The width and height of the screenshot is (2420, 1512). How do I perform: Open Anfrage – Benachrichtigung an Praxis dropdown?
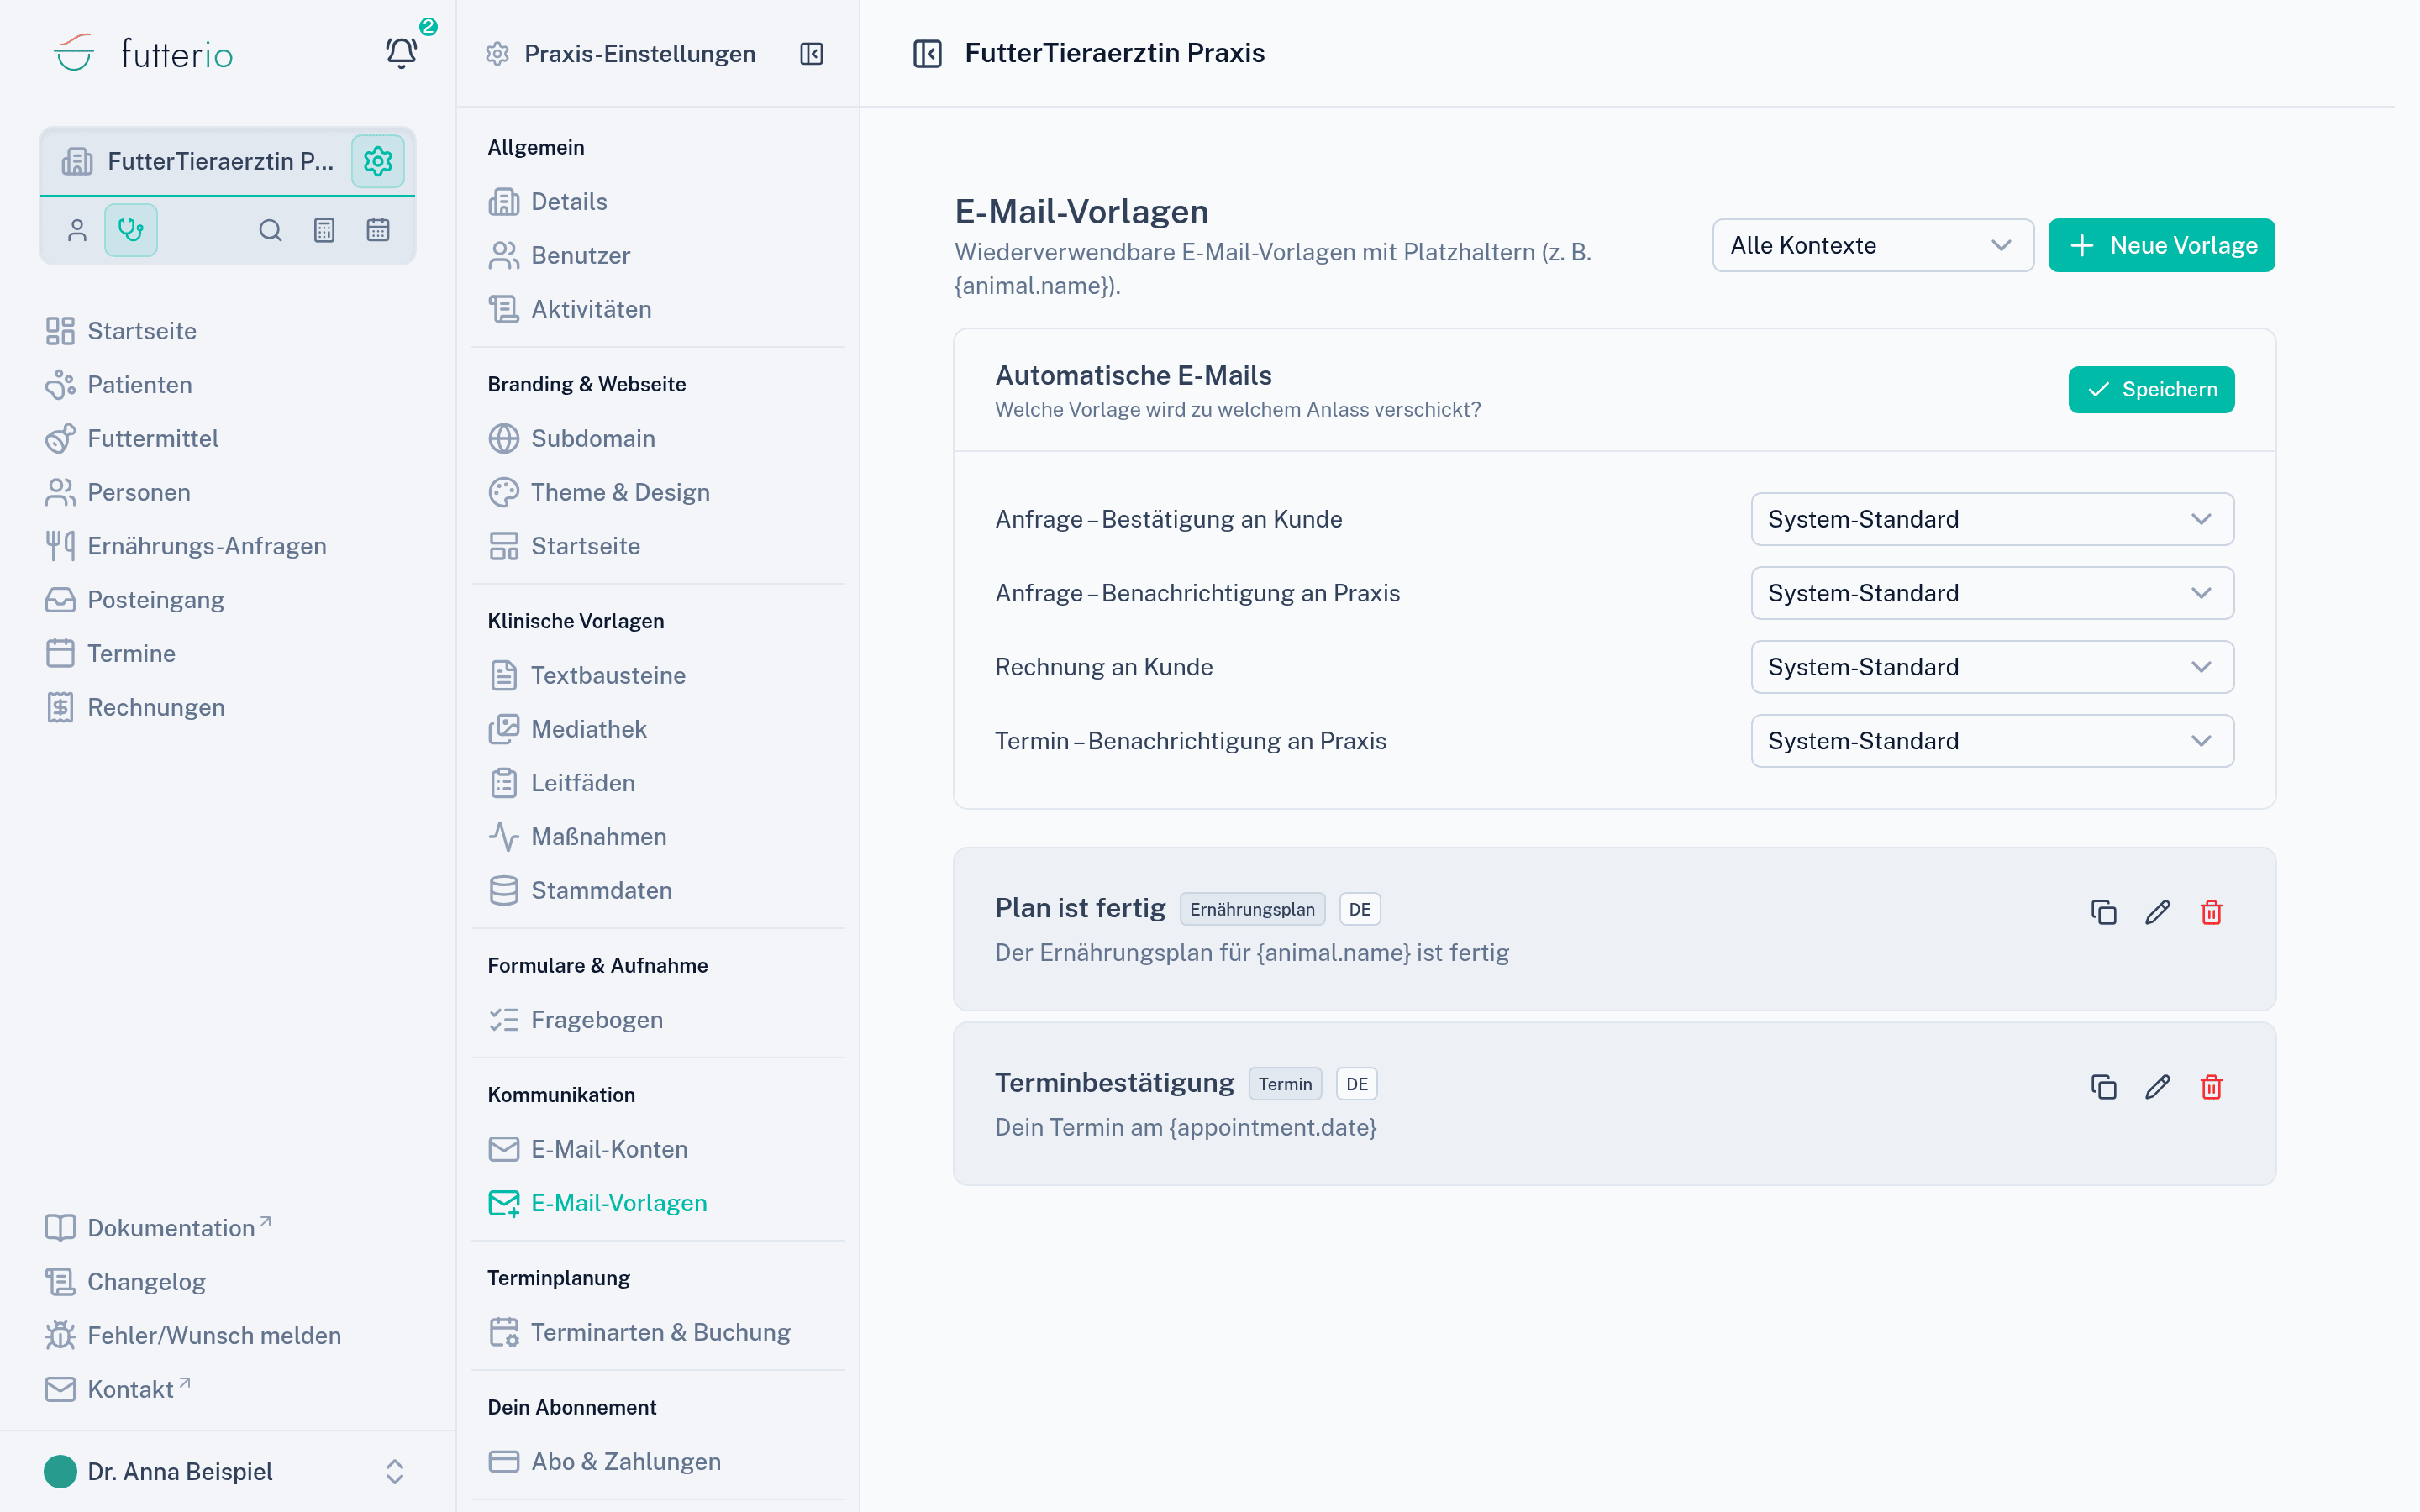(1992, 593)
